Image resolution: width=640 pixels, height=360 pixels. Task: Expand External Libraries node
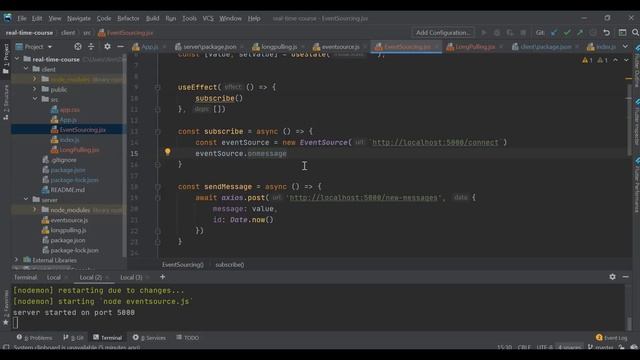pos(17,260)
